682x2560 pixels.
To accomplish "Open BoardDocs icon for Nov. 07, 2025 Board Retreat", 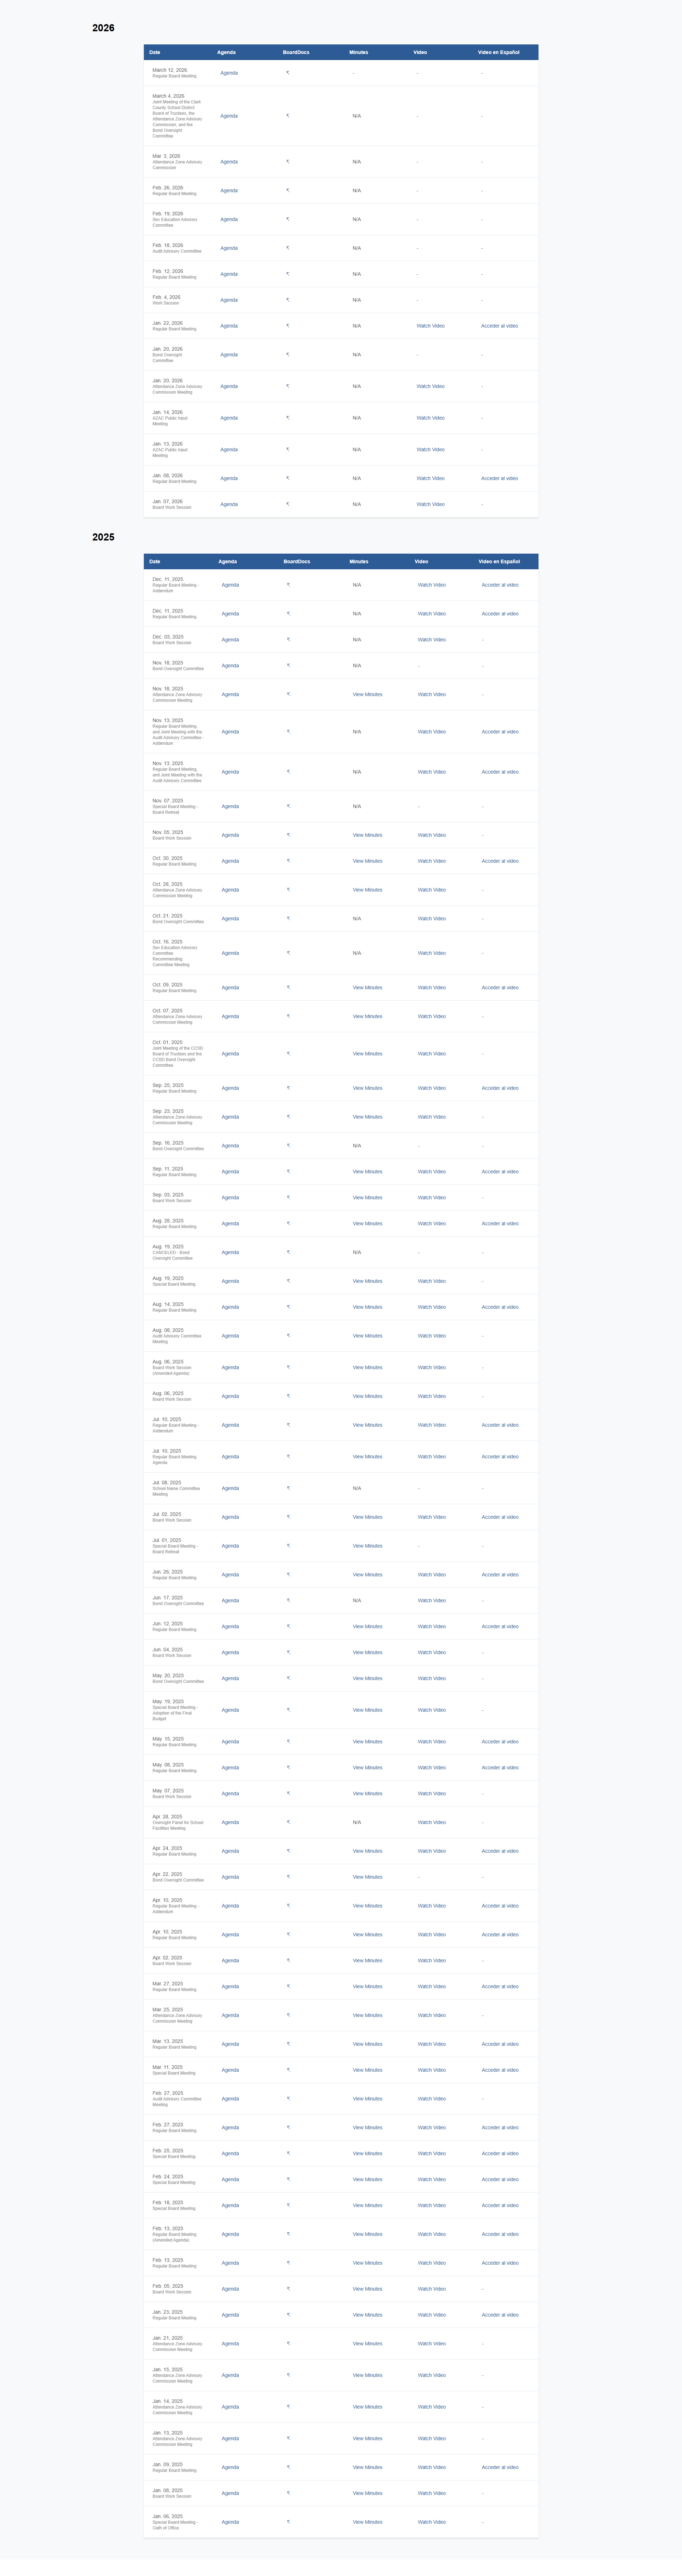I will tap(289, 806).
